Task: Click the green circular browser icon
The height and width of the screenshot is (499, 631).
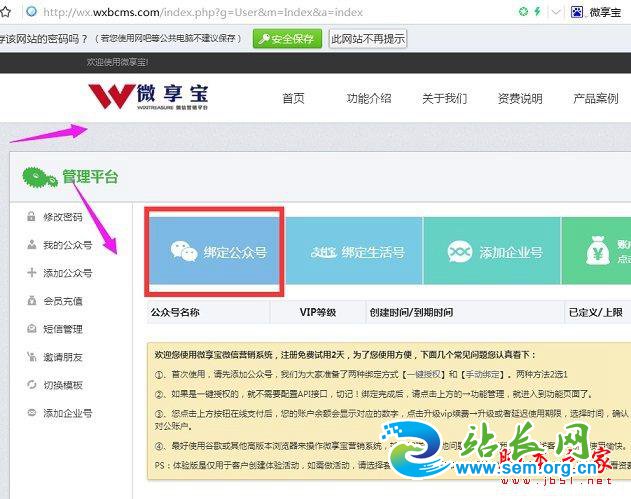Action: pyautogui.click(x=523, y=12)
